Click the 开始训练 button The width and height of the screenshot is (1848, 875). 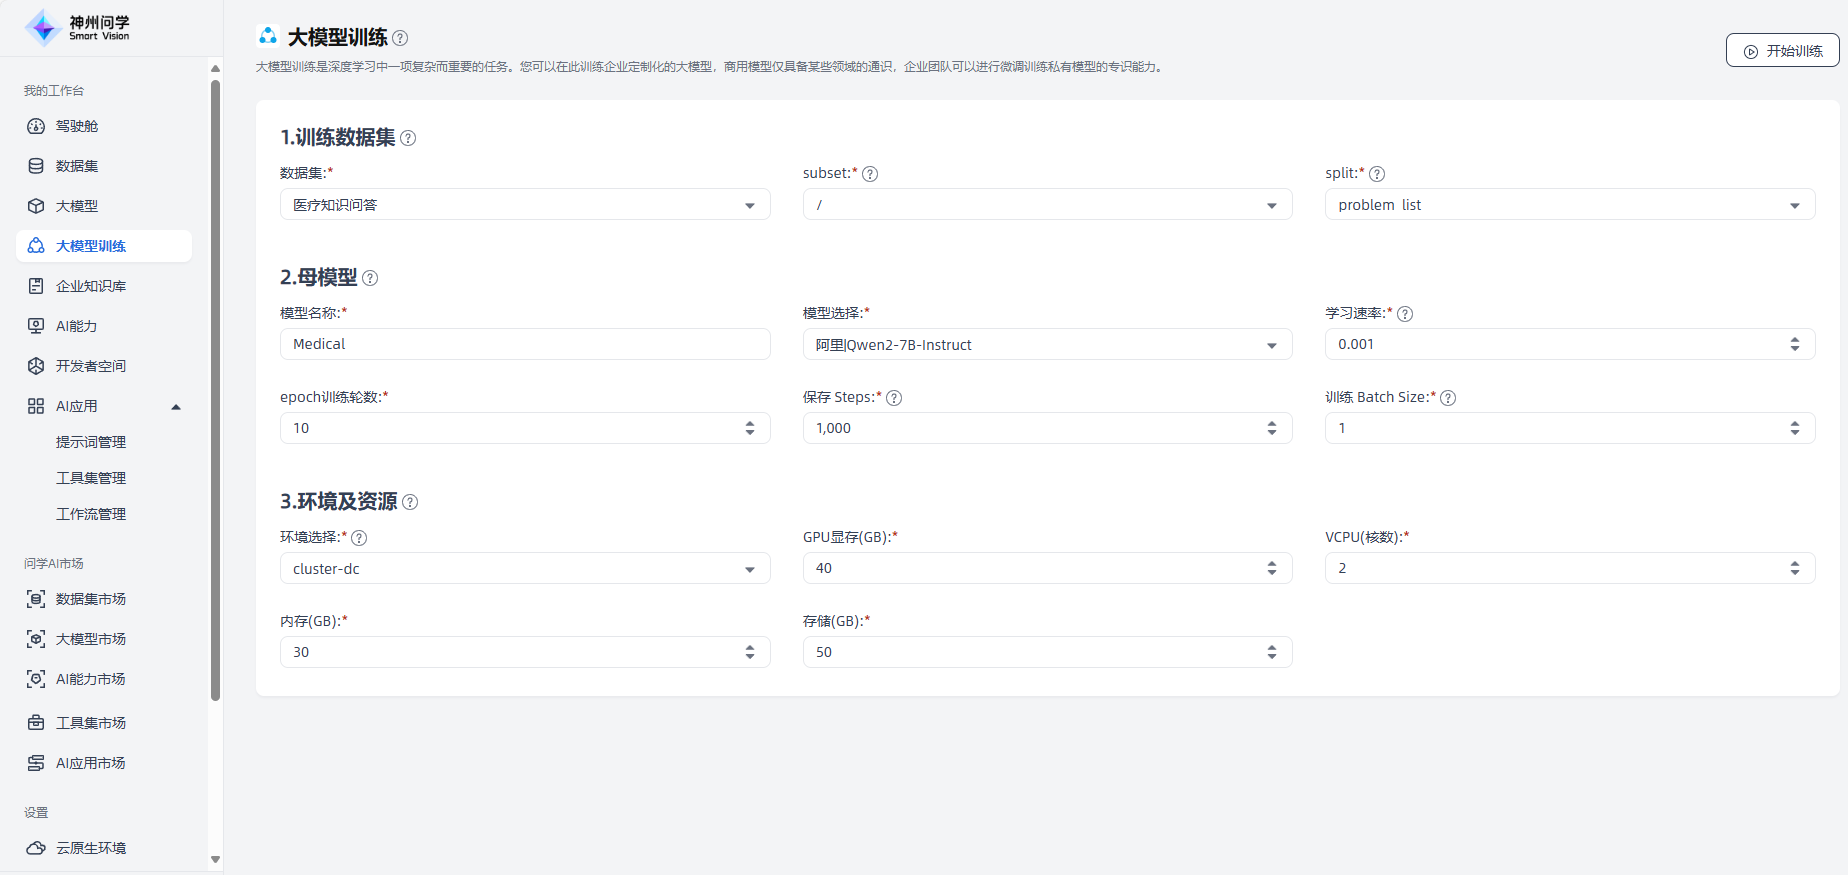1782,51
